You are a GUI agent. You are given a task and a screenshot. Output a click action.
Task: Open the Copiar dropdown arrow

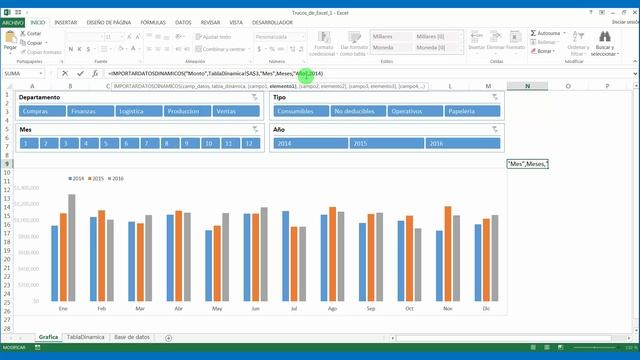pyautogui.click(x=46, y=43)
